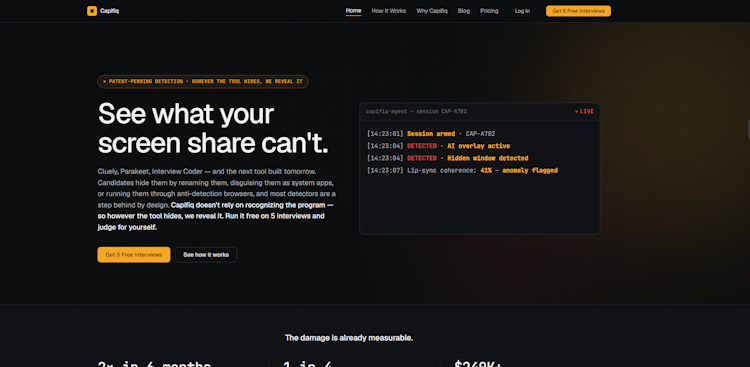Click the page scrollbar thumb

(749, 129)
